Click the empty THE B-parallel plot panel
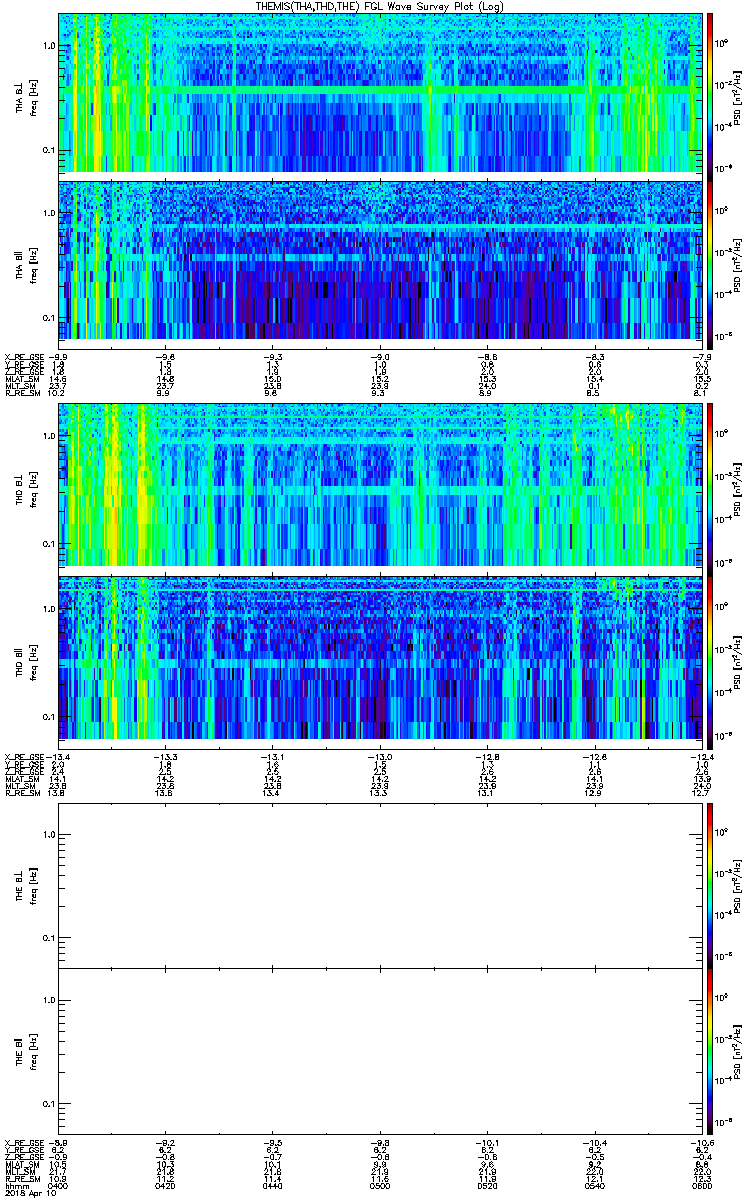The width and height of the screenshot is (750, 1200). point(381,1050)
